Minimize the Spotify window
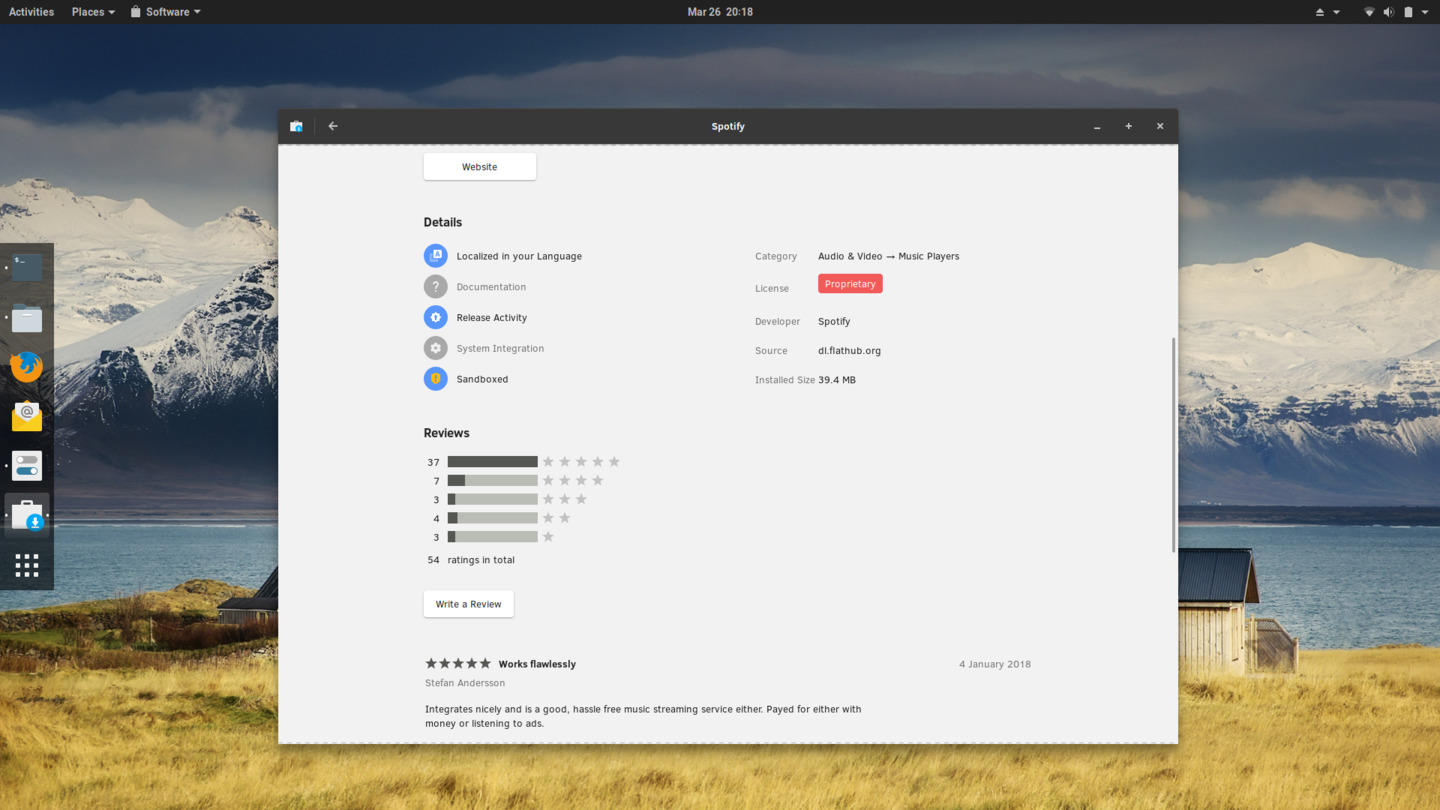Image resolution: width=1440 pixels, height=810 pixels. click(1097, 126)
